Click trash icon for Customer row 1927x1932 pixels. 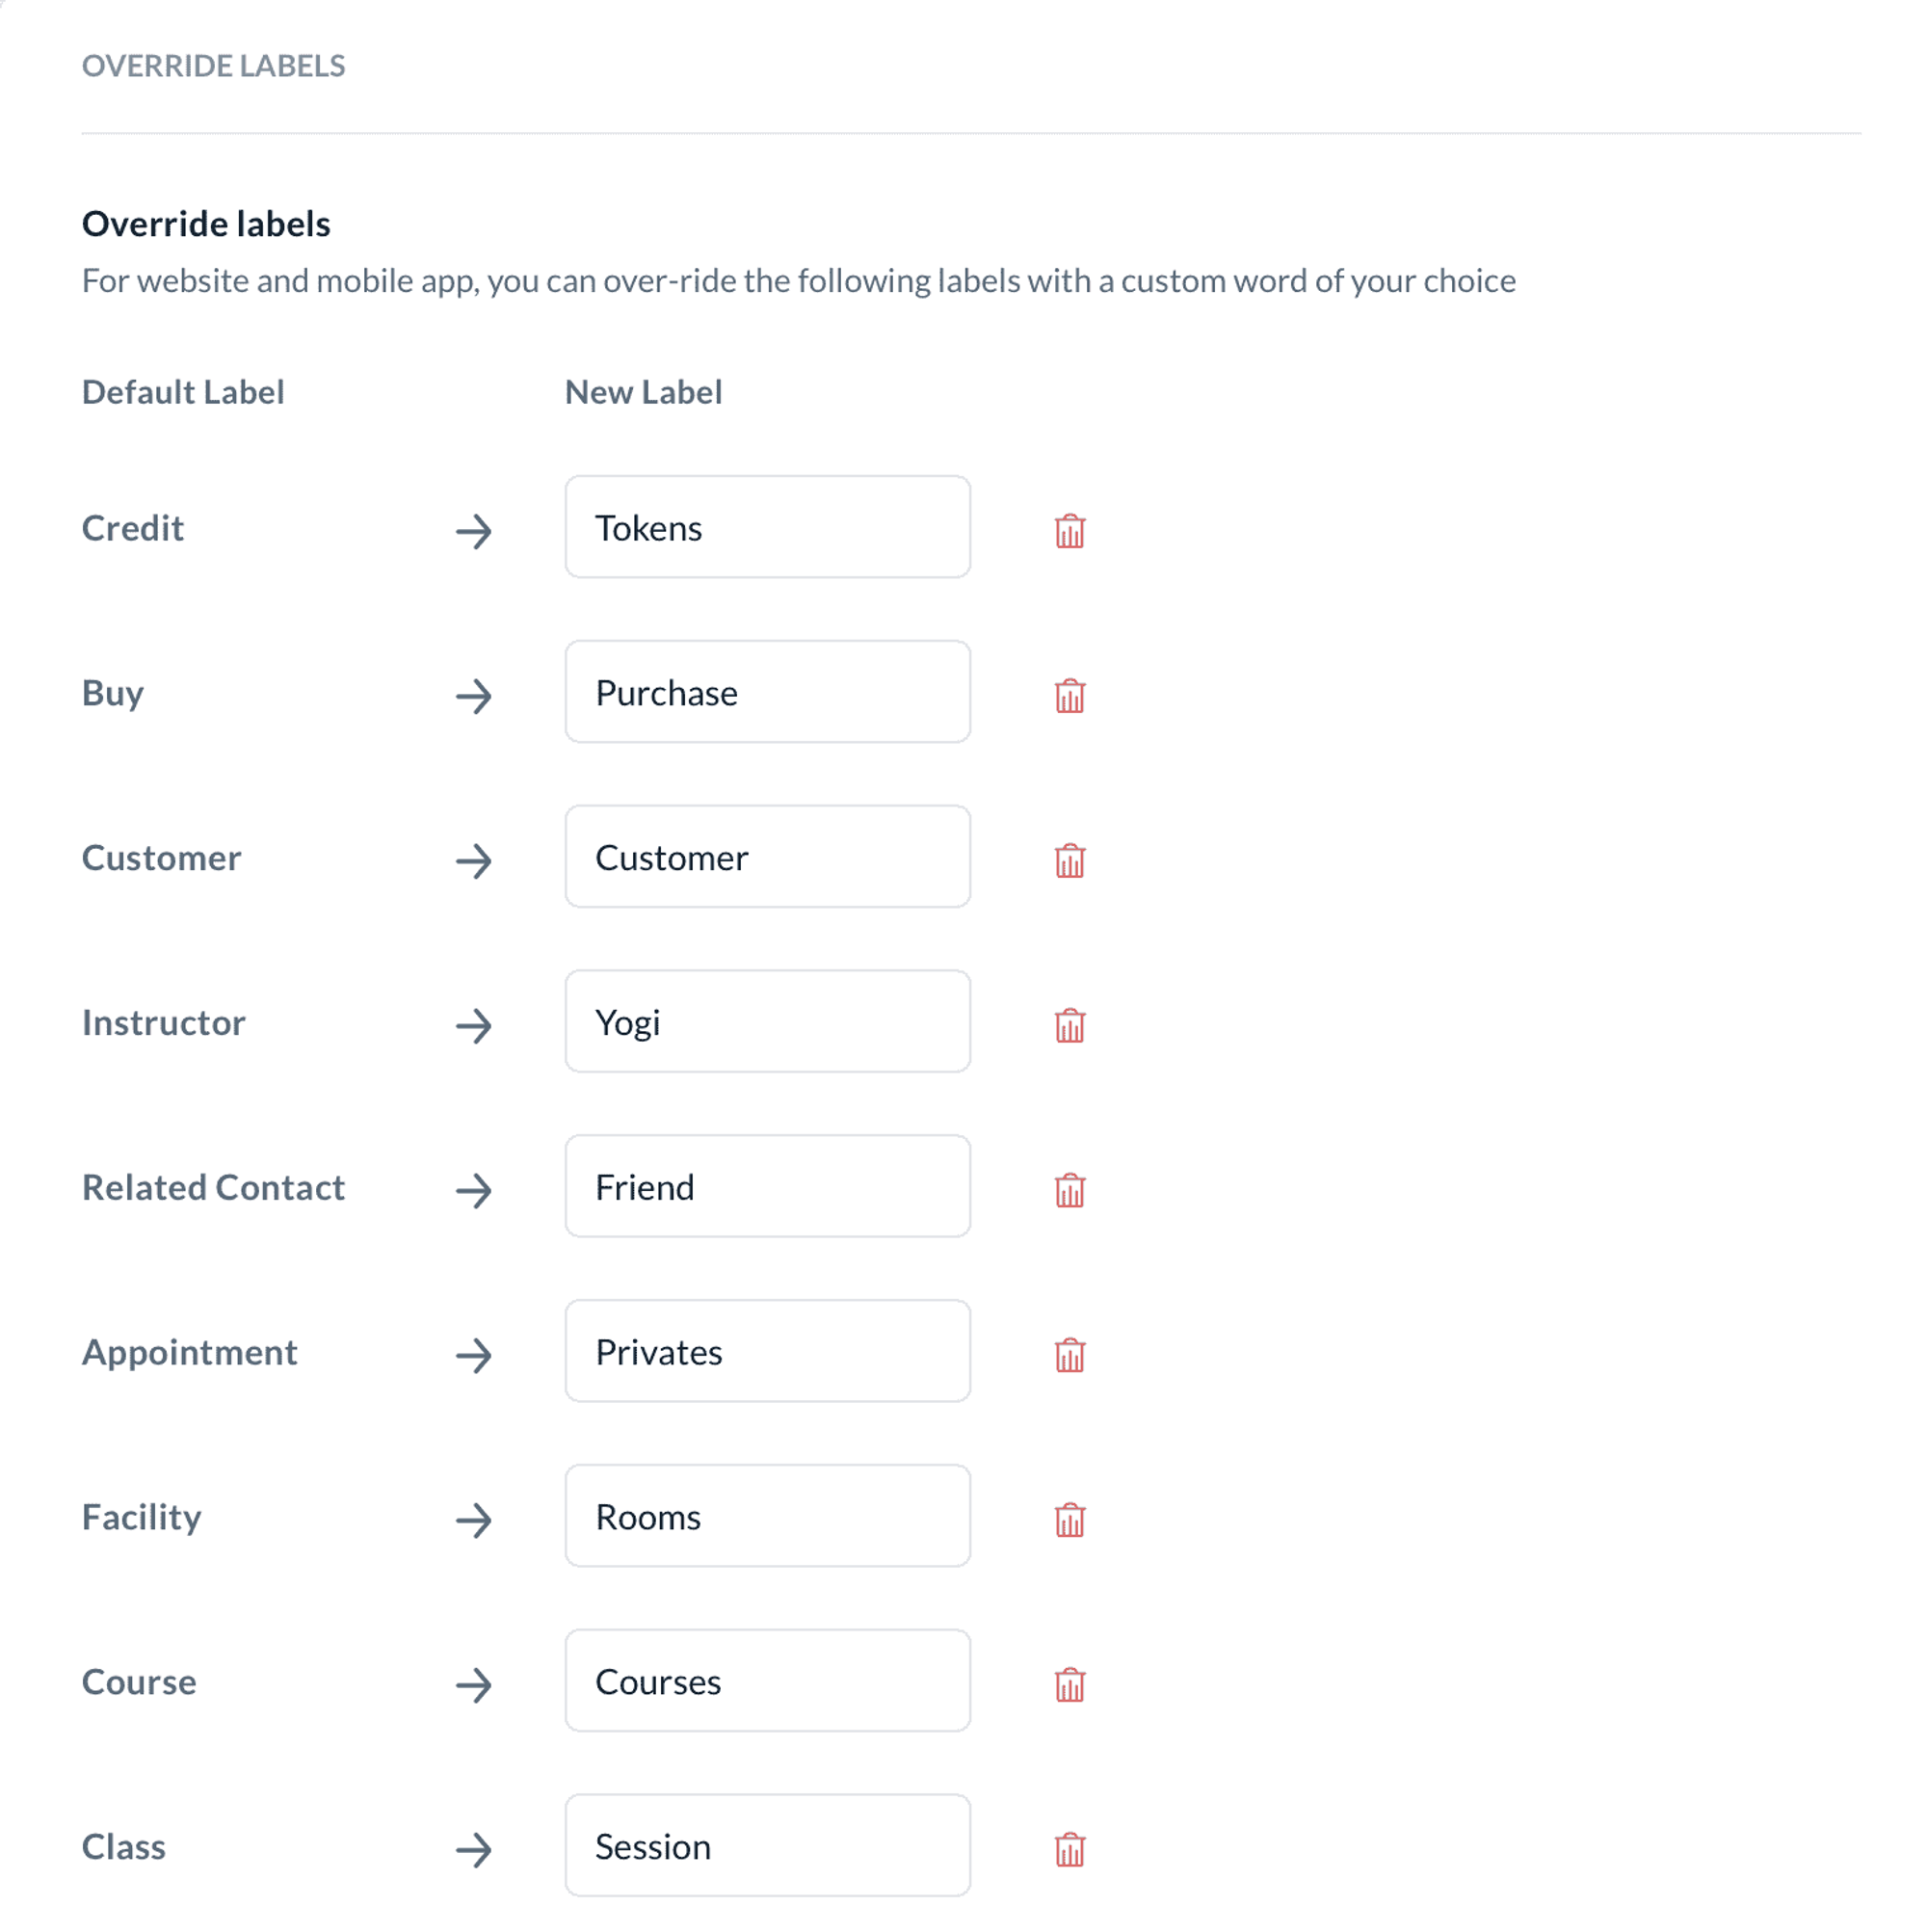1069,860
